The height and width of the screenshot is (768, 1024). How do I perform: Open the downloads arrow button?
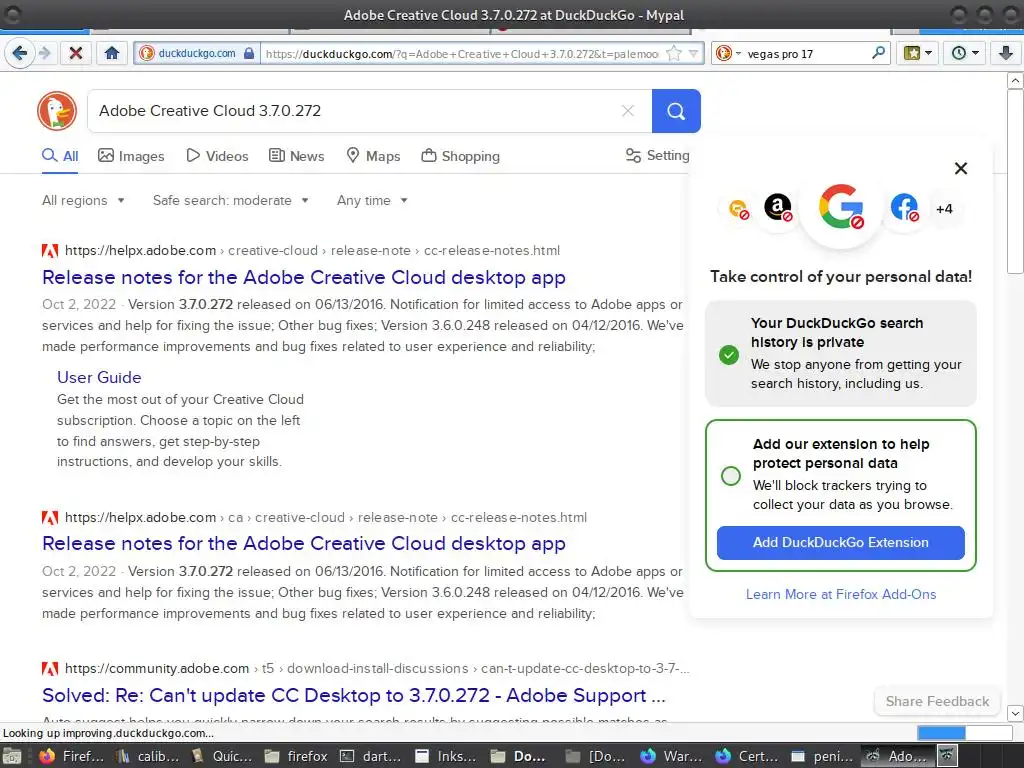pos(1006,53)
